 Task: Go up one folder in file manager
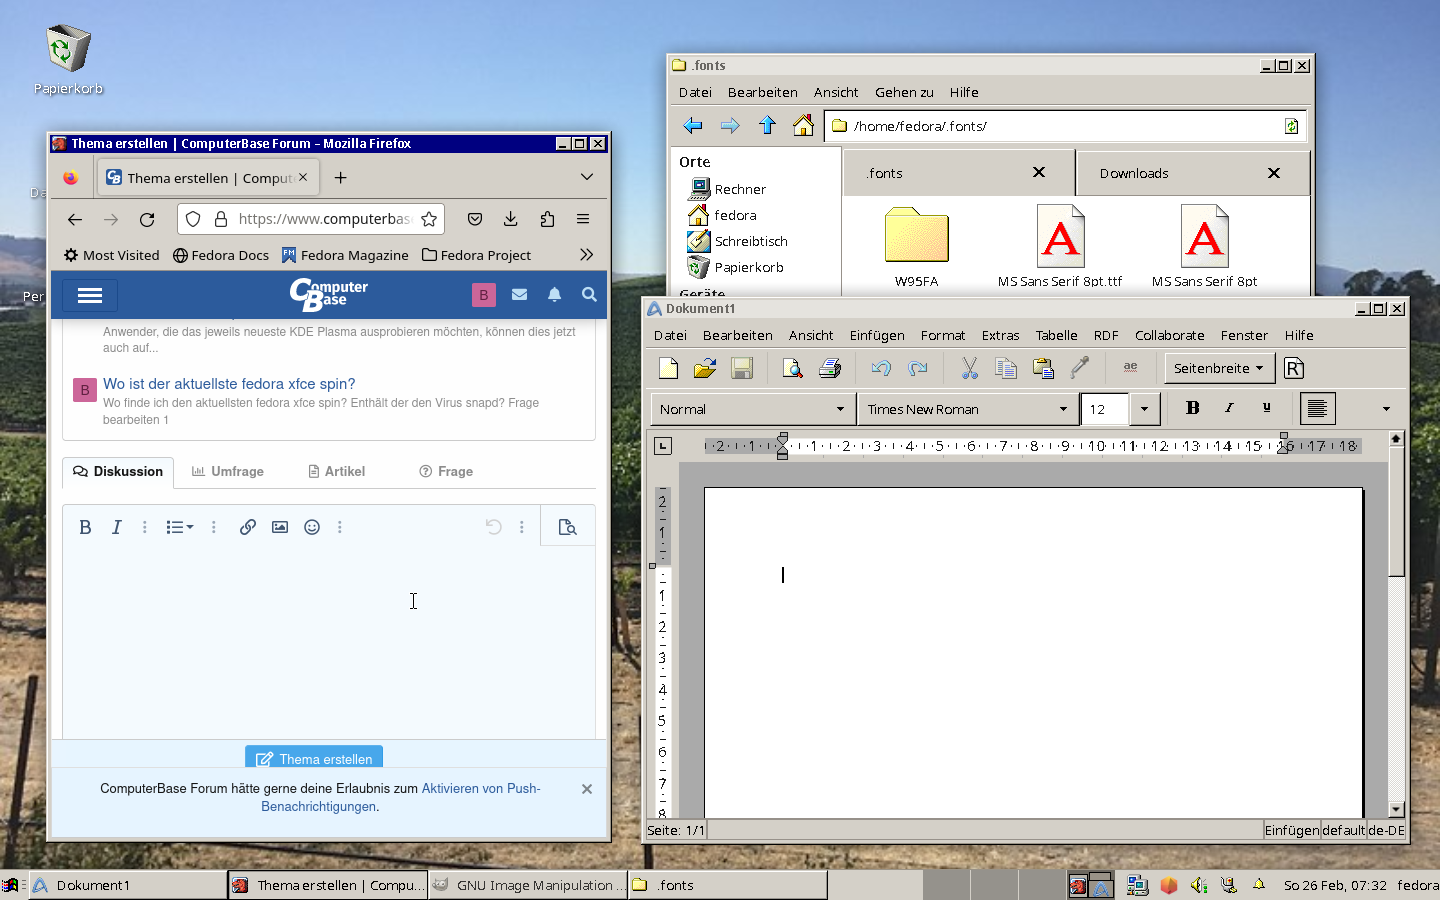(767, 126)
